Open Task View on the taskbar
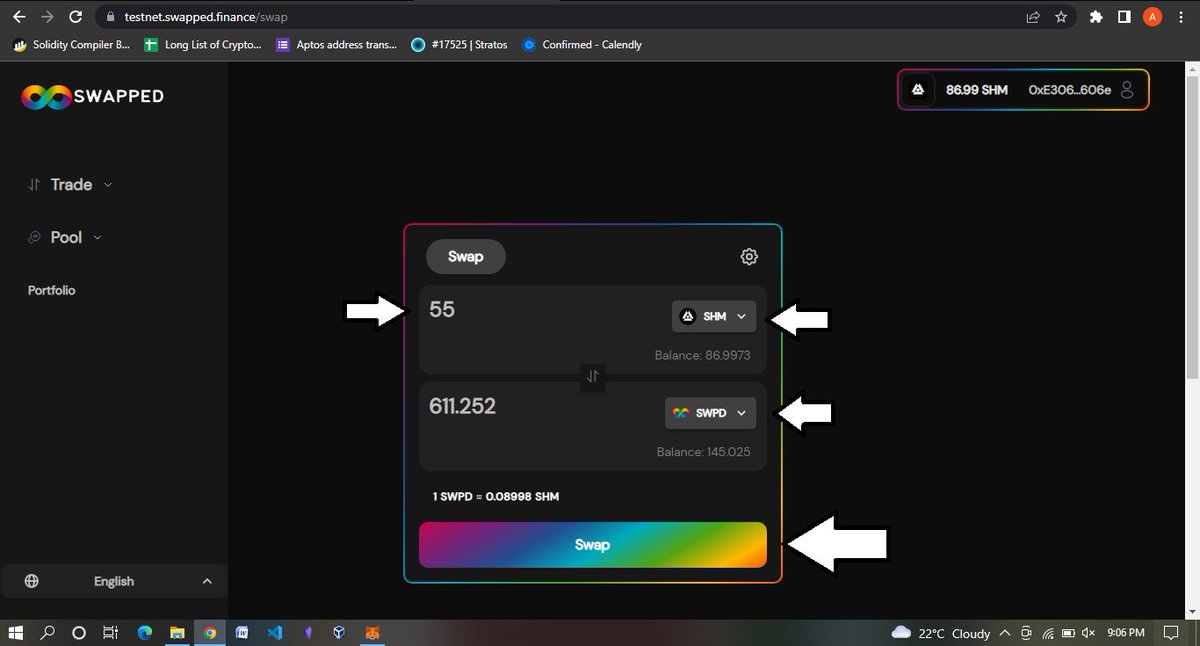This screenshot has height=646, width=1200. [112, 633]
